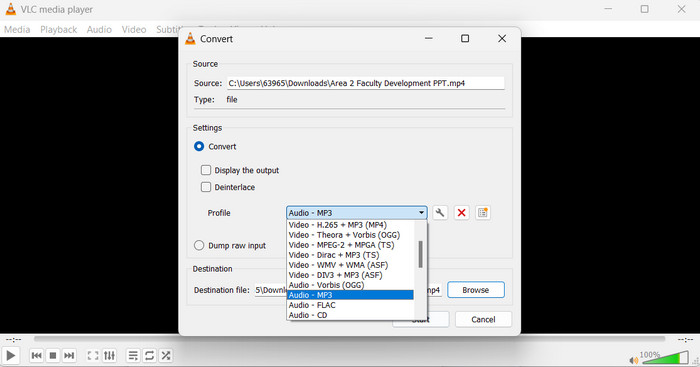Choose highlighted Audio - MP3 list entry
The image size is (700, 367).
click(350, 295)
